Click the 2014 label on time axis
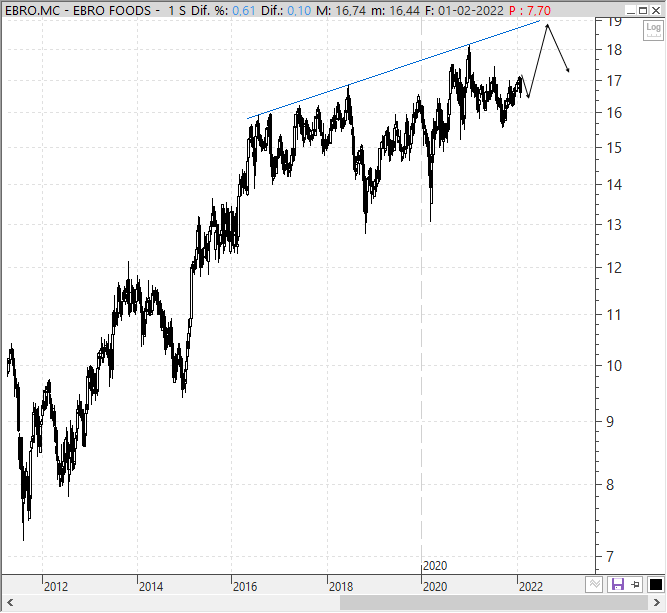 coord(151,587)
